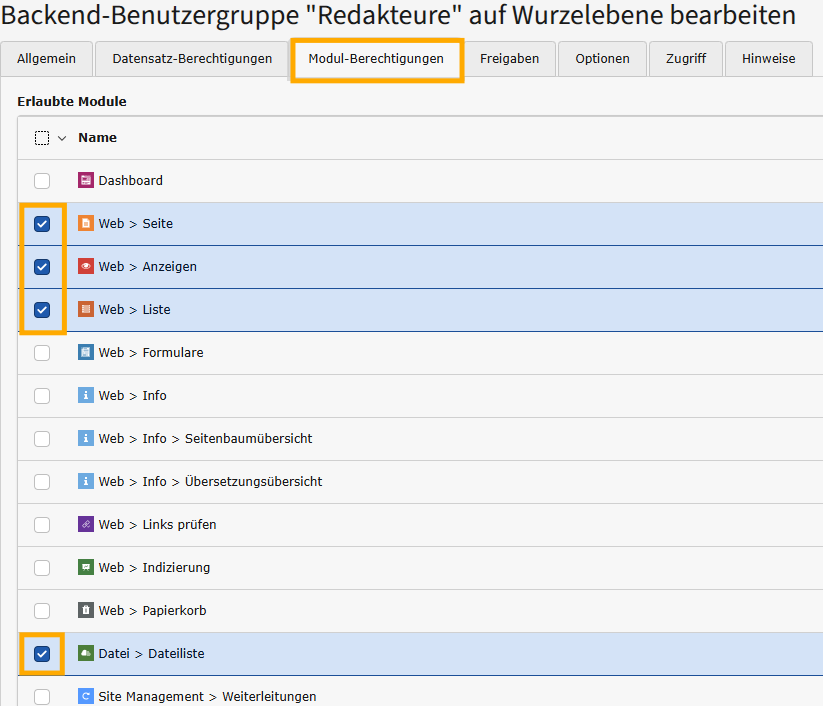Click the Web > Papierkorb trash icon

[86, 611]
